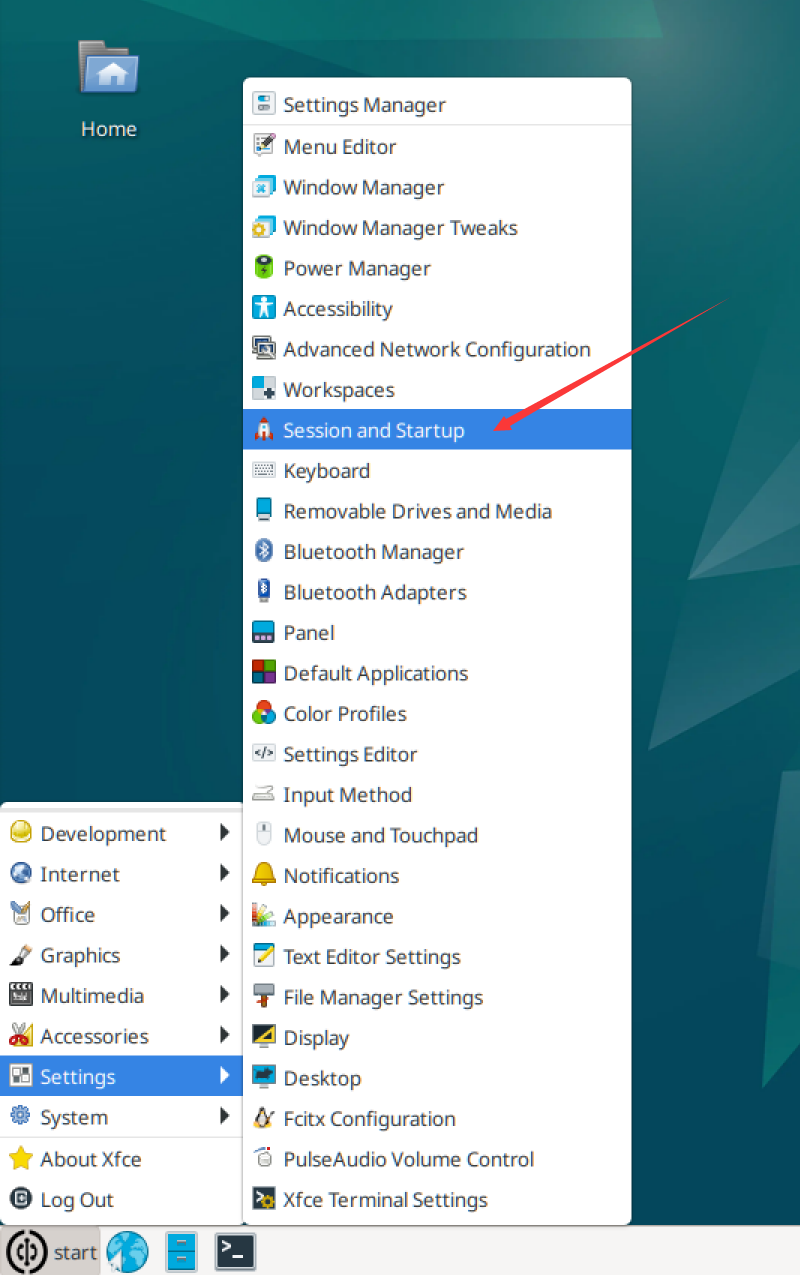Viewport: 800px width, 1275px height.
Task: Click the Workspaces icon
Action: pyautogui.click(x=264, y=389)
